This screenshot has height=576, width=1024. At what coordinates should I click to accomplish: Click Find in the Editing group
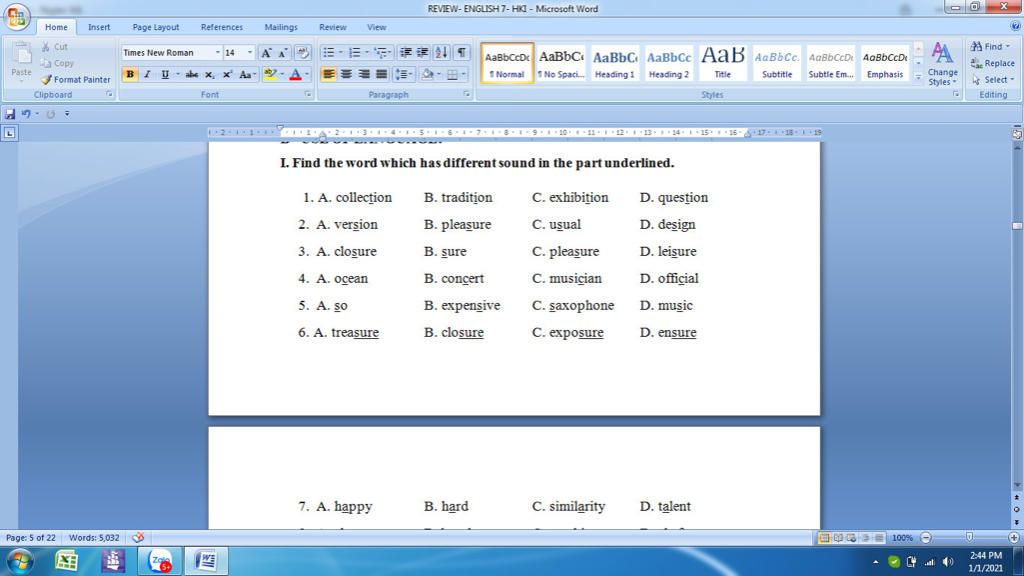[x=991, y=47]
